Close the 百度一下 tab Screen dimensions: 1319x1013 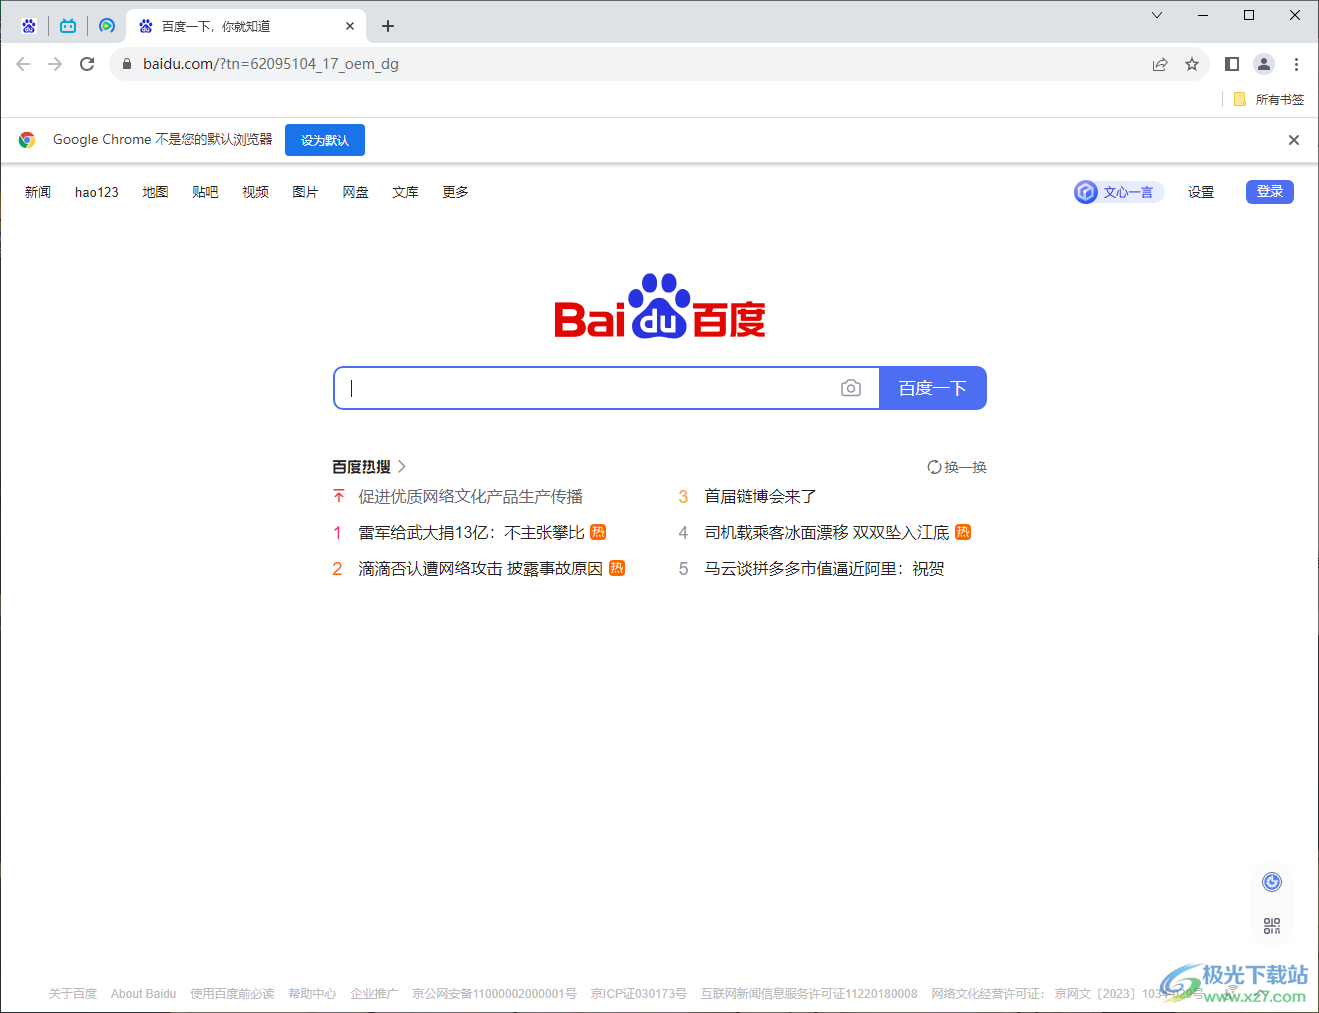pos(350,26)
